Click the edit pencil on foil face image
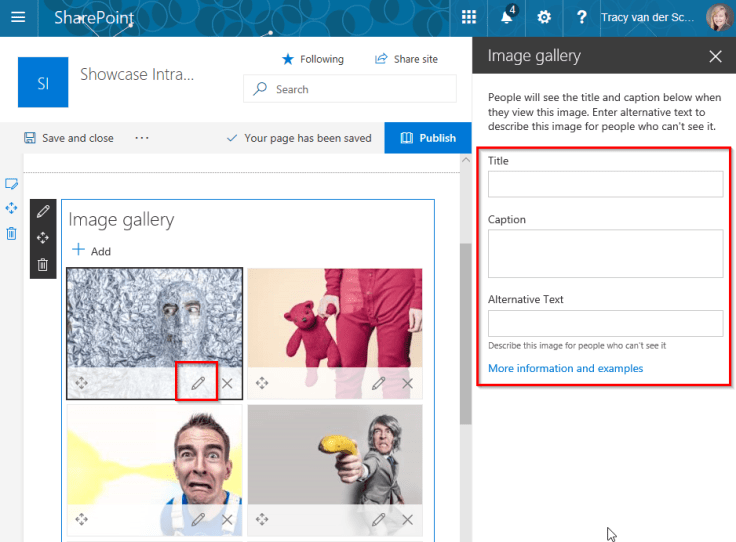Image resolution: width=736 pixels, height=542 pixels. tap(198, 383)
